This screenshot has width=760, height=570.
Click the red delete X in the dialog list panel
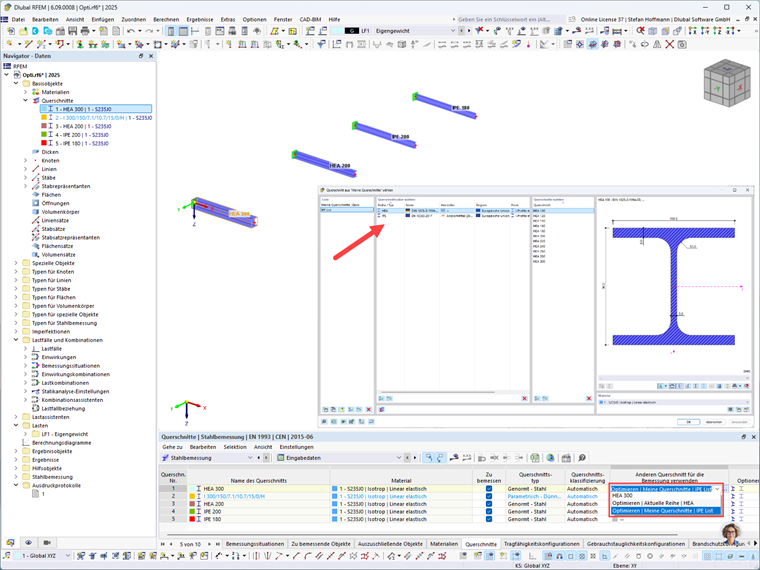369,410
